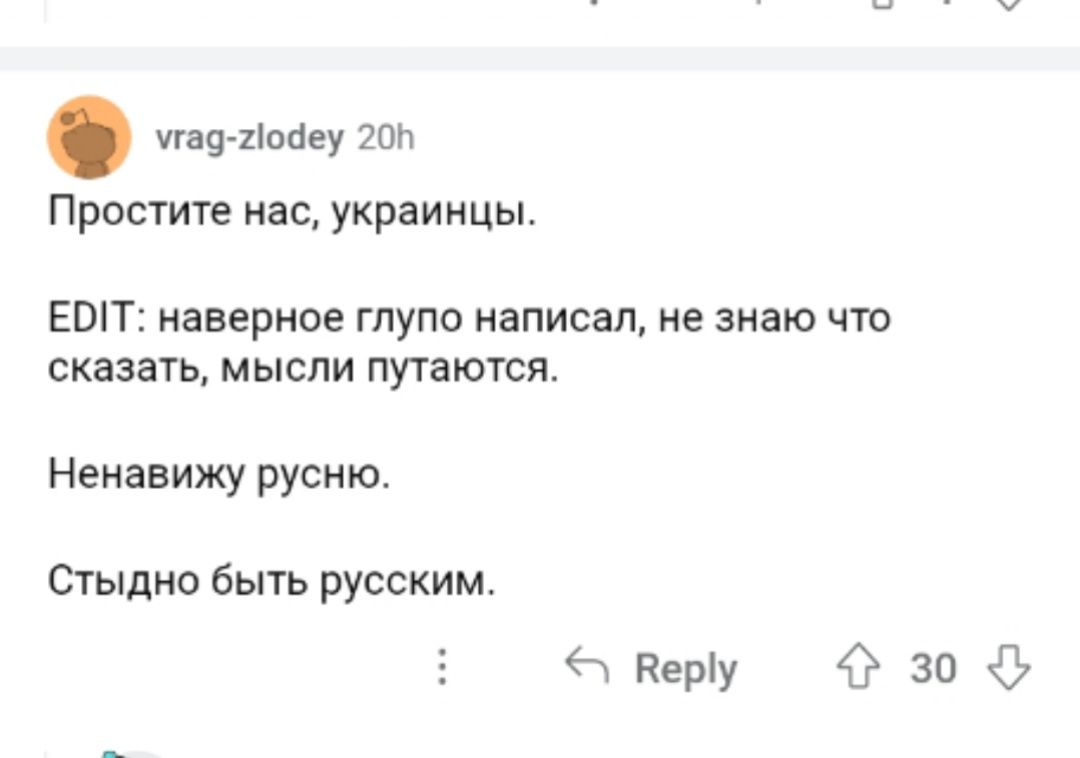1080x758 pixels.
Task: Open the next commenter's avatar at the bottom
Action: [x=135, y=752]
